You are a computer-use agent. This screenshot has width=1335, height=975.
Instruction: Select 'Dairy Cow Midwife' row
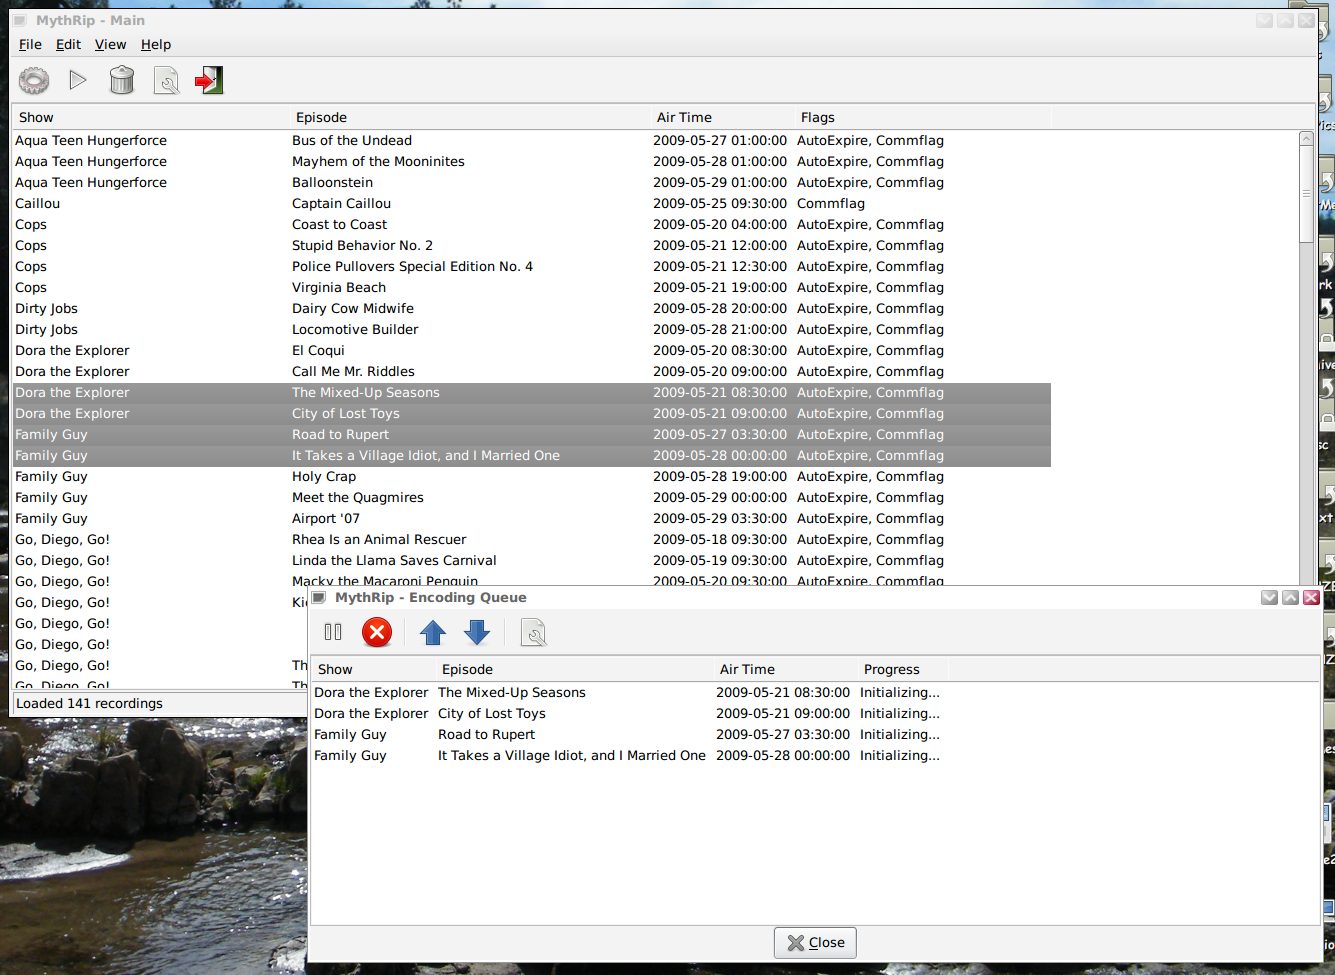pos(531,308)
